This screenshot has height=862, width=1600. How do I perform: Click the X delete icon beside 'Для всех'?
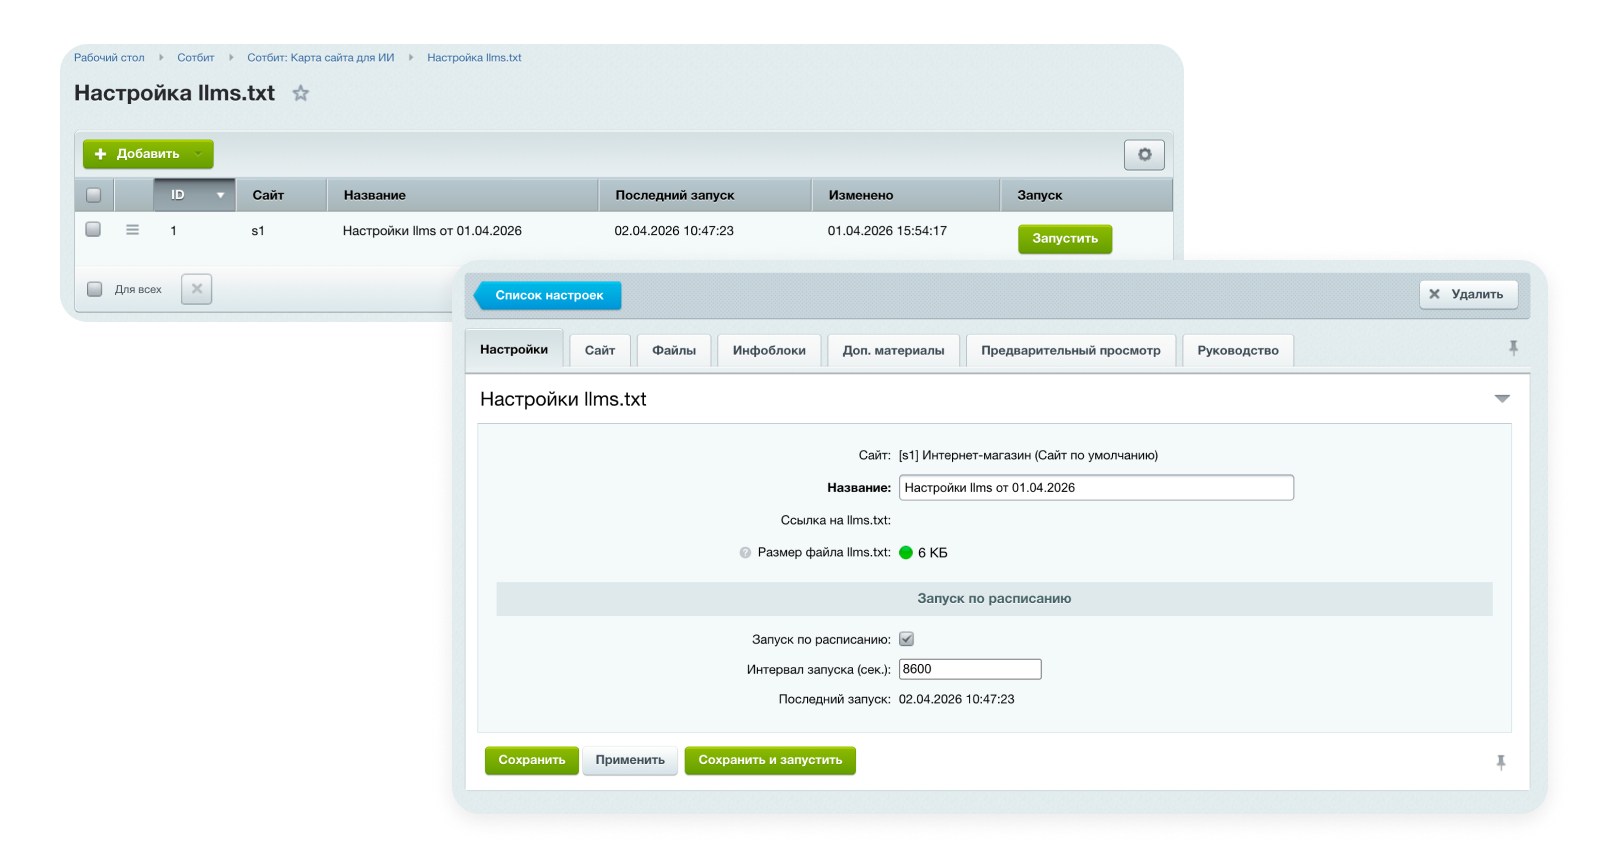[x=196, y=289]
